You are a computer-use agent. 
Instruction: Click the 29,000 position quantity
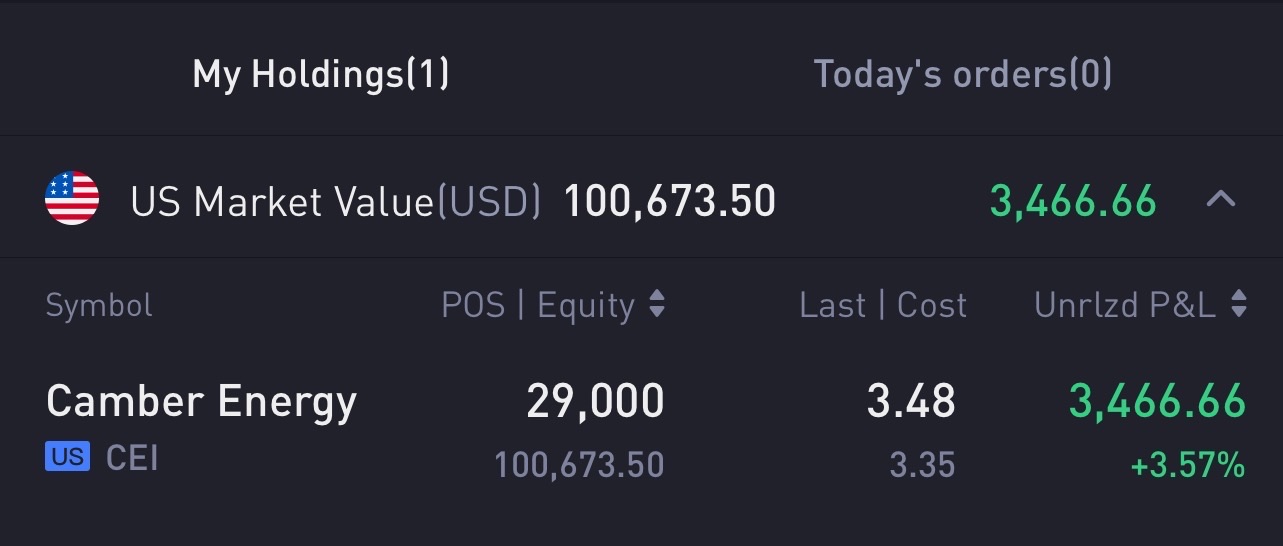point(595,402)
